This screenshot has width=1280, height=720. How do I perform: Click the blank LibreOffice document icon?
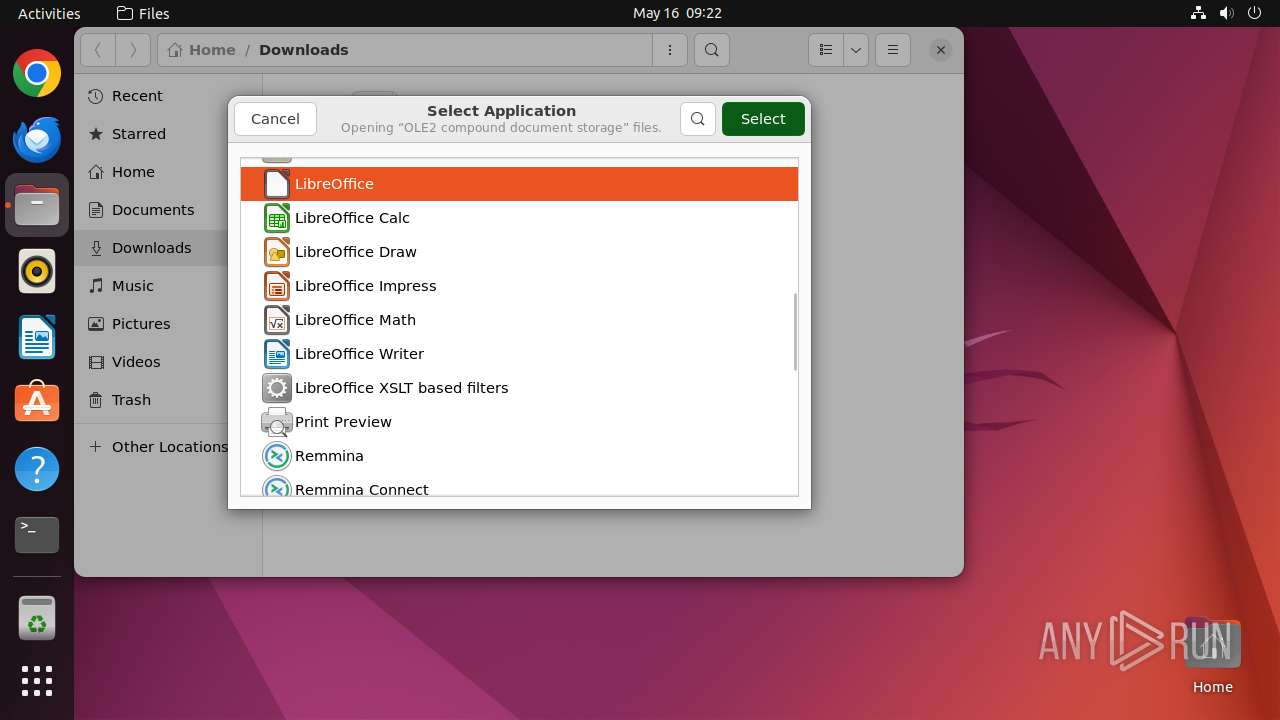click(277, 184)
